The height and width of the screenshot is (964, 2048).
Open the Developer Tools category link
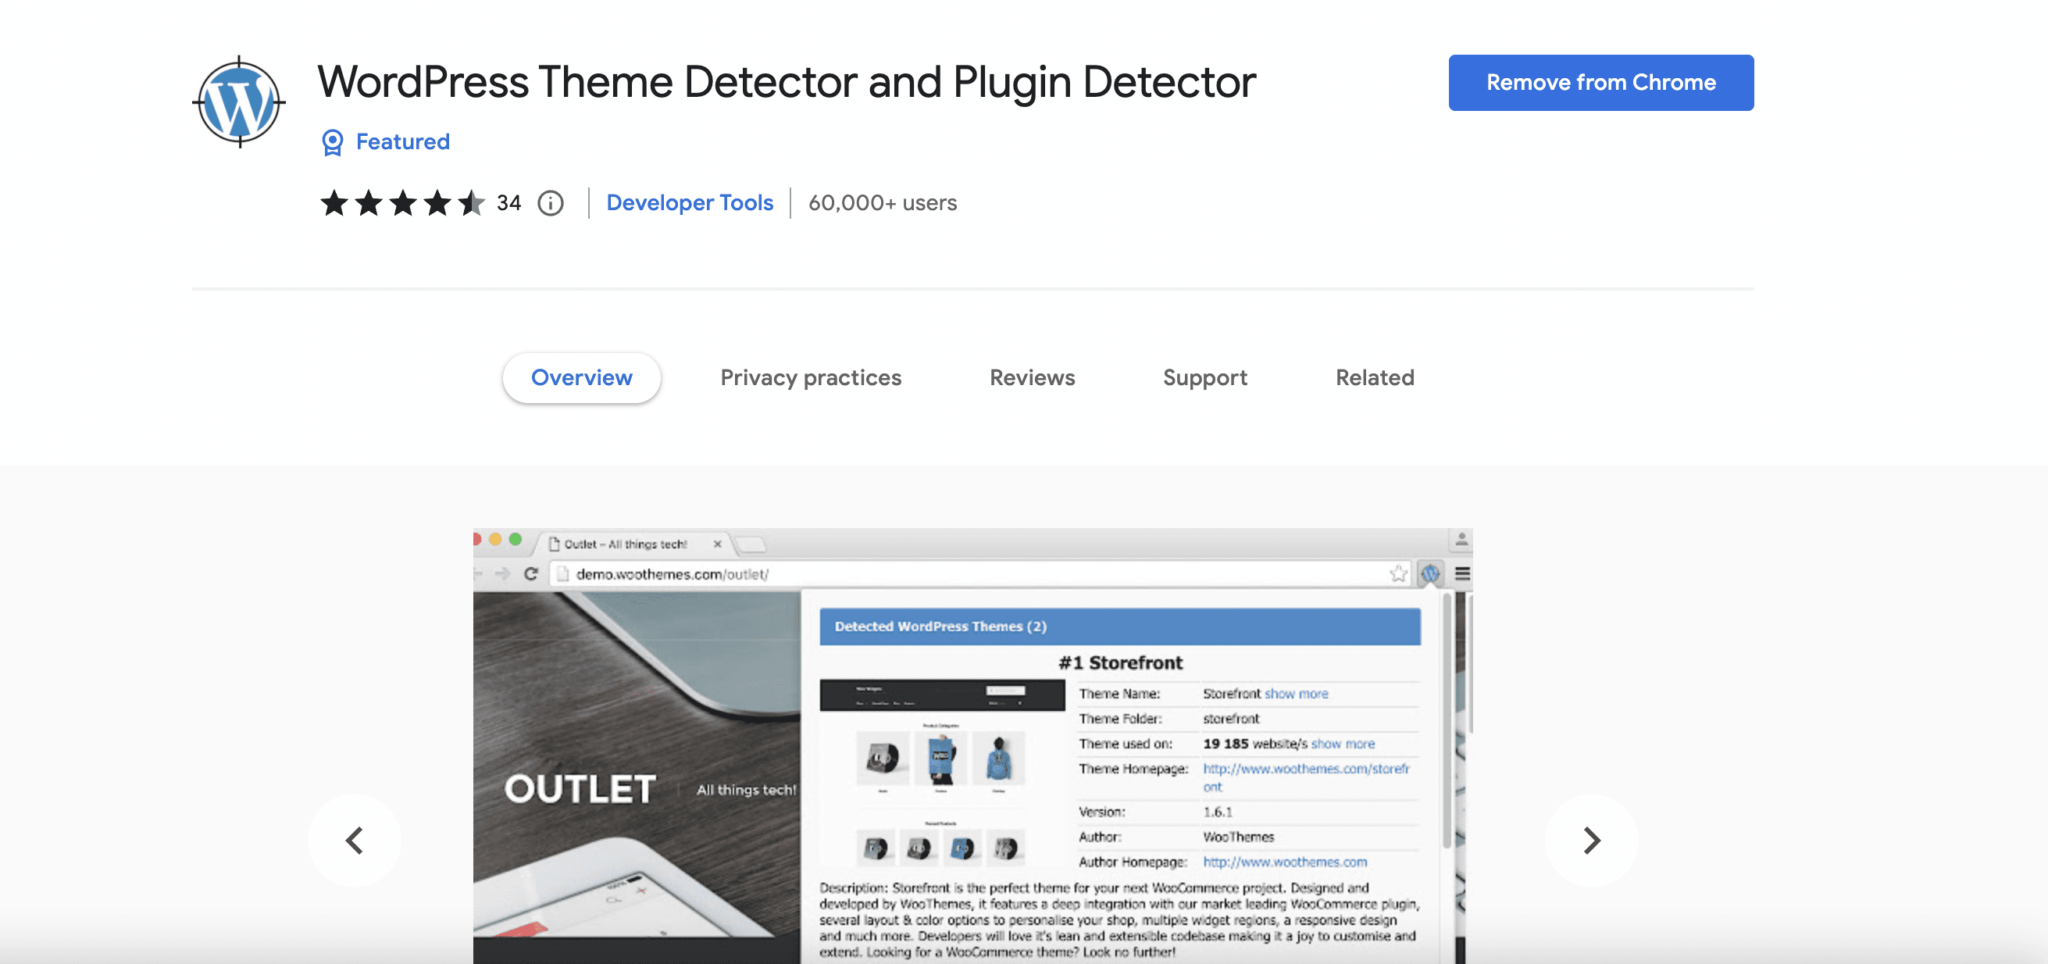pyautogui.click(x=690, y=203)
